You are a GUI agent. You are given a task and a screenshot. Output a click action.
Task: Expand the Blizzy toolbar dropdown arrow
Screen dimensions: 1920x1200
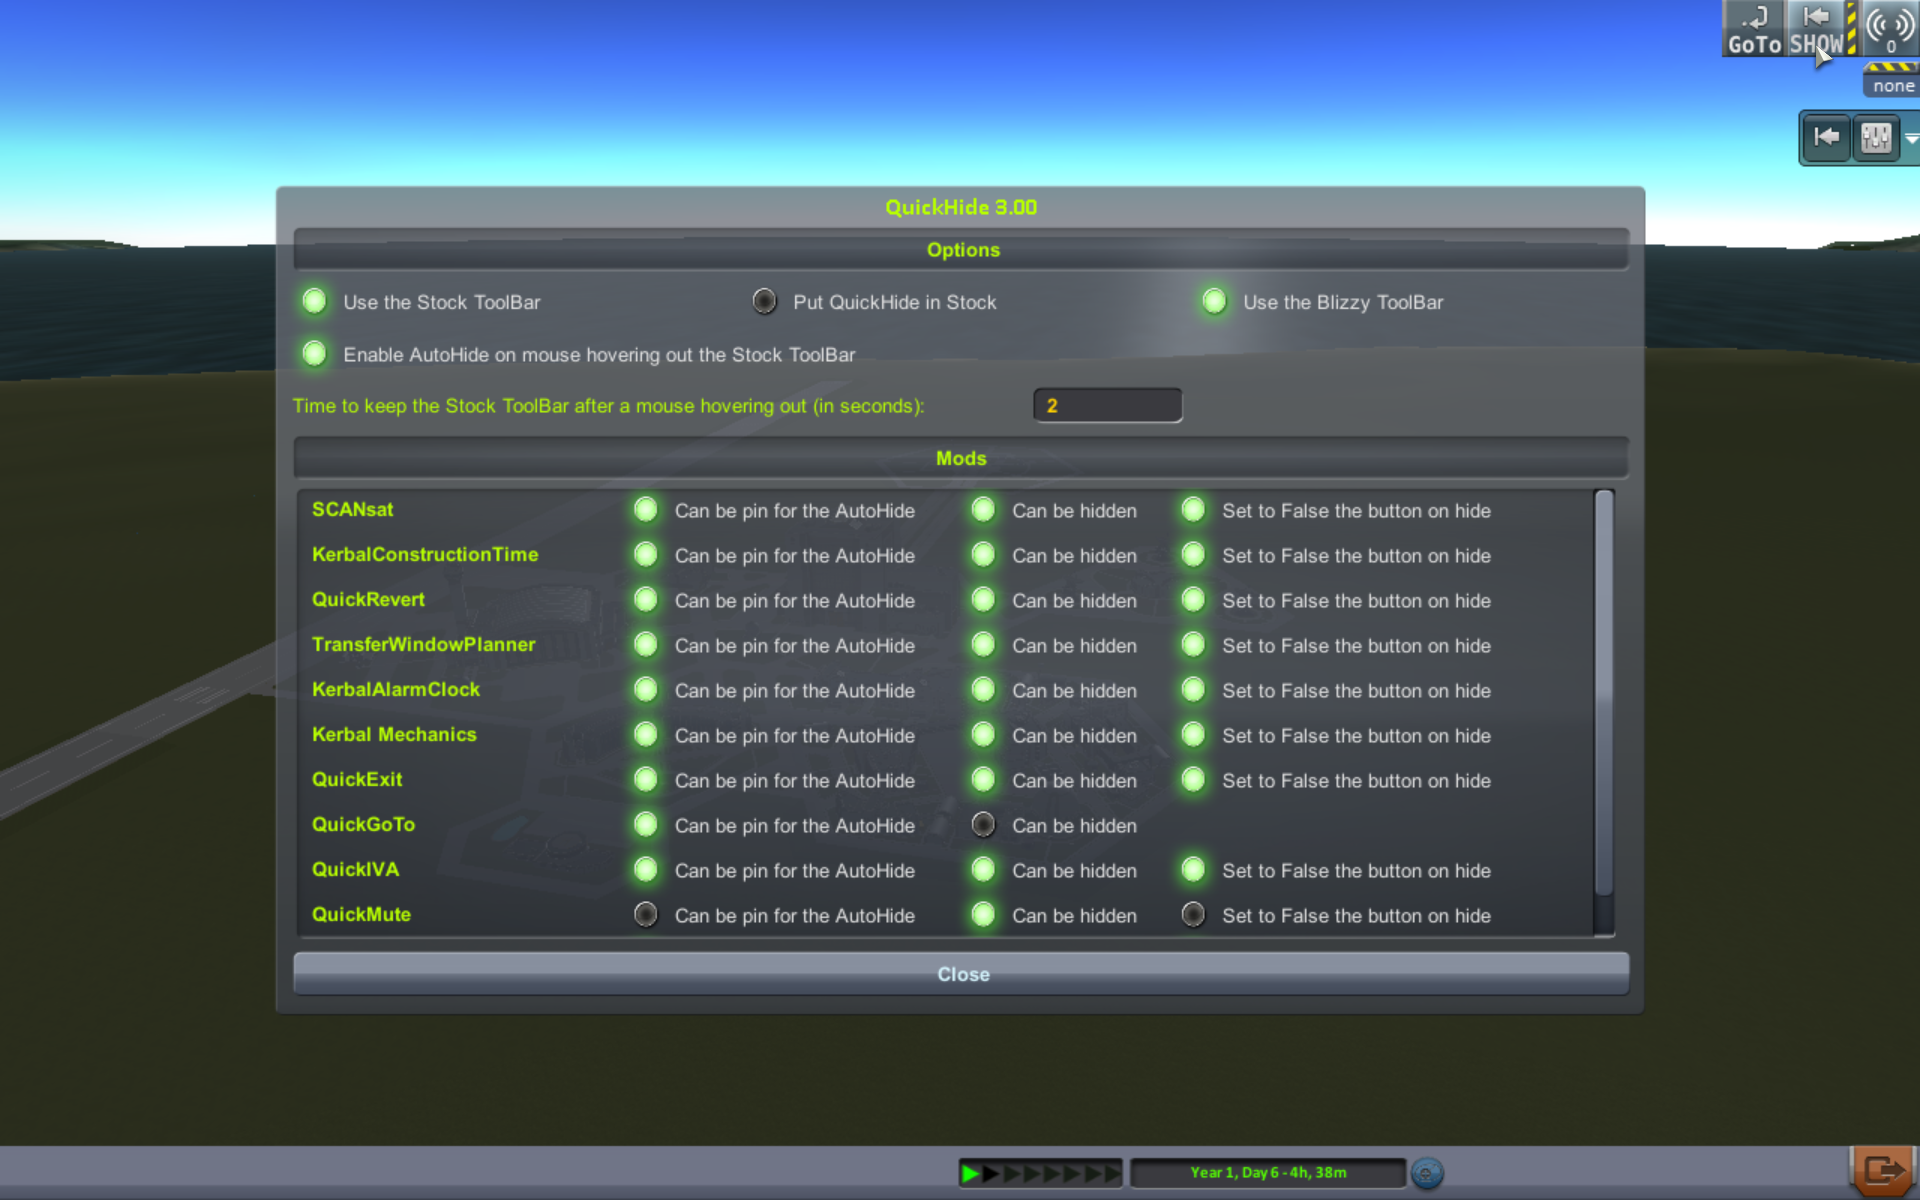(1911, 138)
